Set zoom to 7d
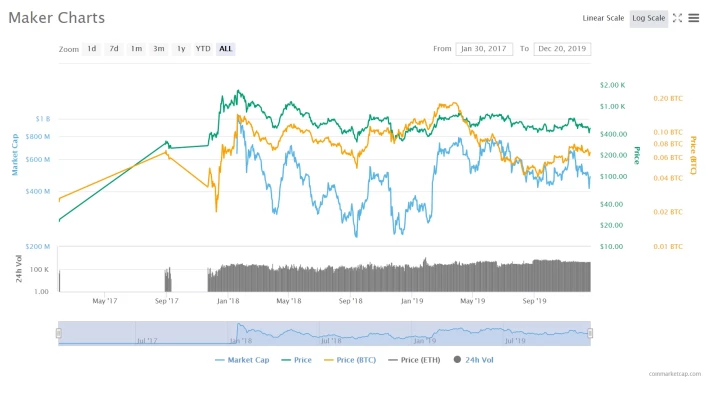Image resolution: width=710 pixels, height=396 pixels. point(114,49)
